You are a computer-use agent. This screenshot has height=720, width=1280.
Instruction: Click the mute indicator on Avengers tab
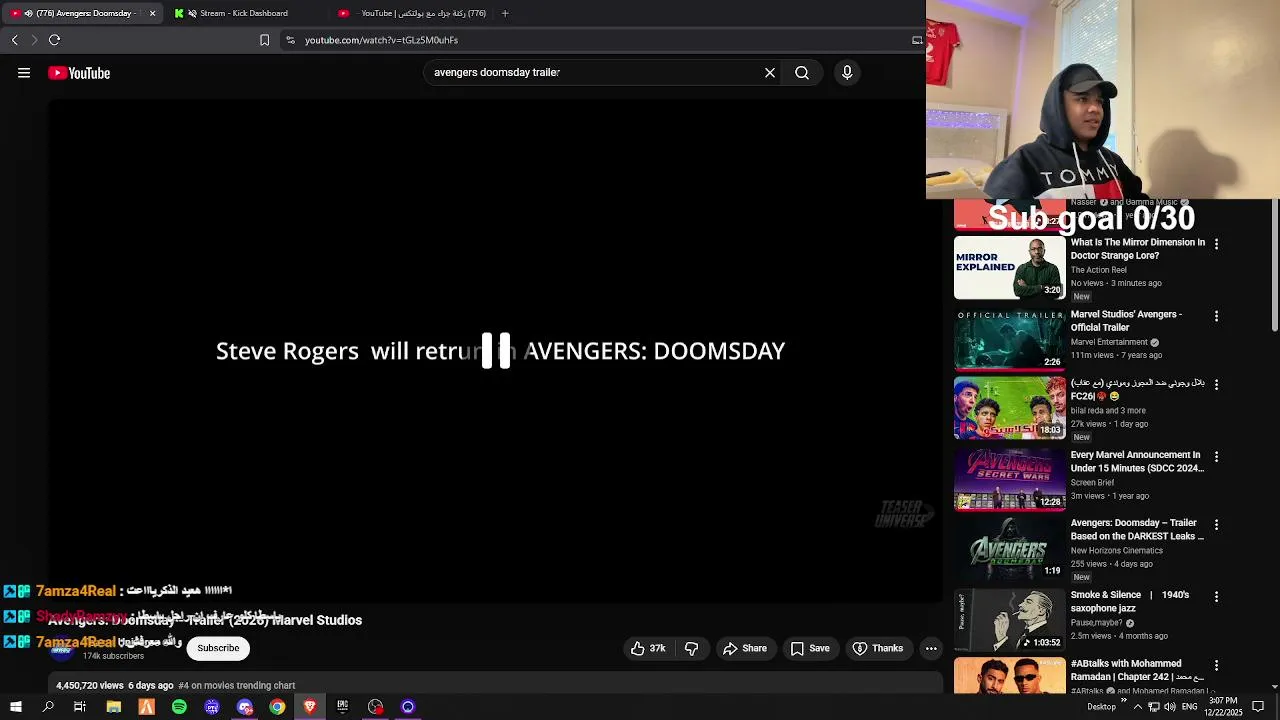pyautogui.click(x=28, y=13)
